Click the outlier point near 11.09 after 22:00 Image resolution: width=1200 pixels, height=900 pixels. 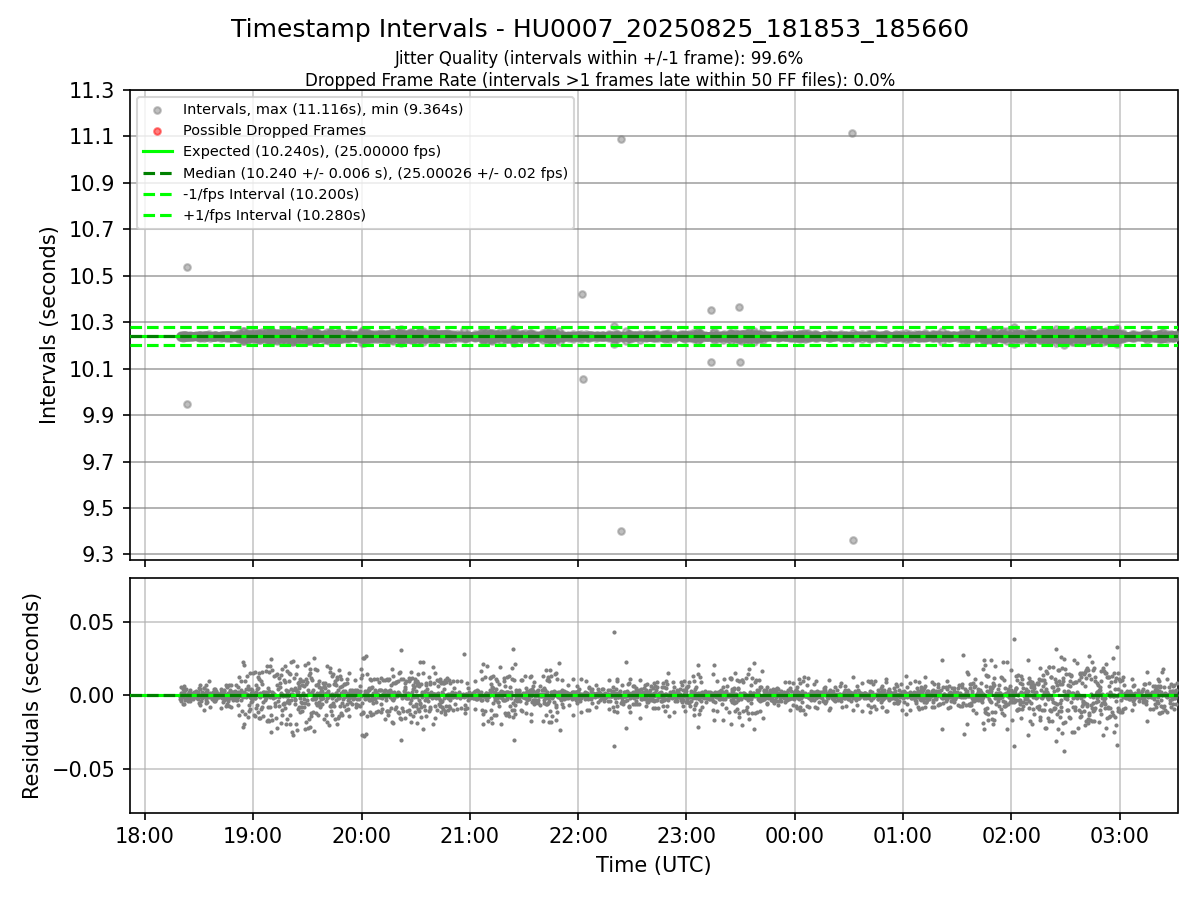[x=621, y=139]
